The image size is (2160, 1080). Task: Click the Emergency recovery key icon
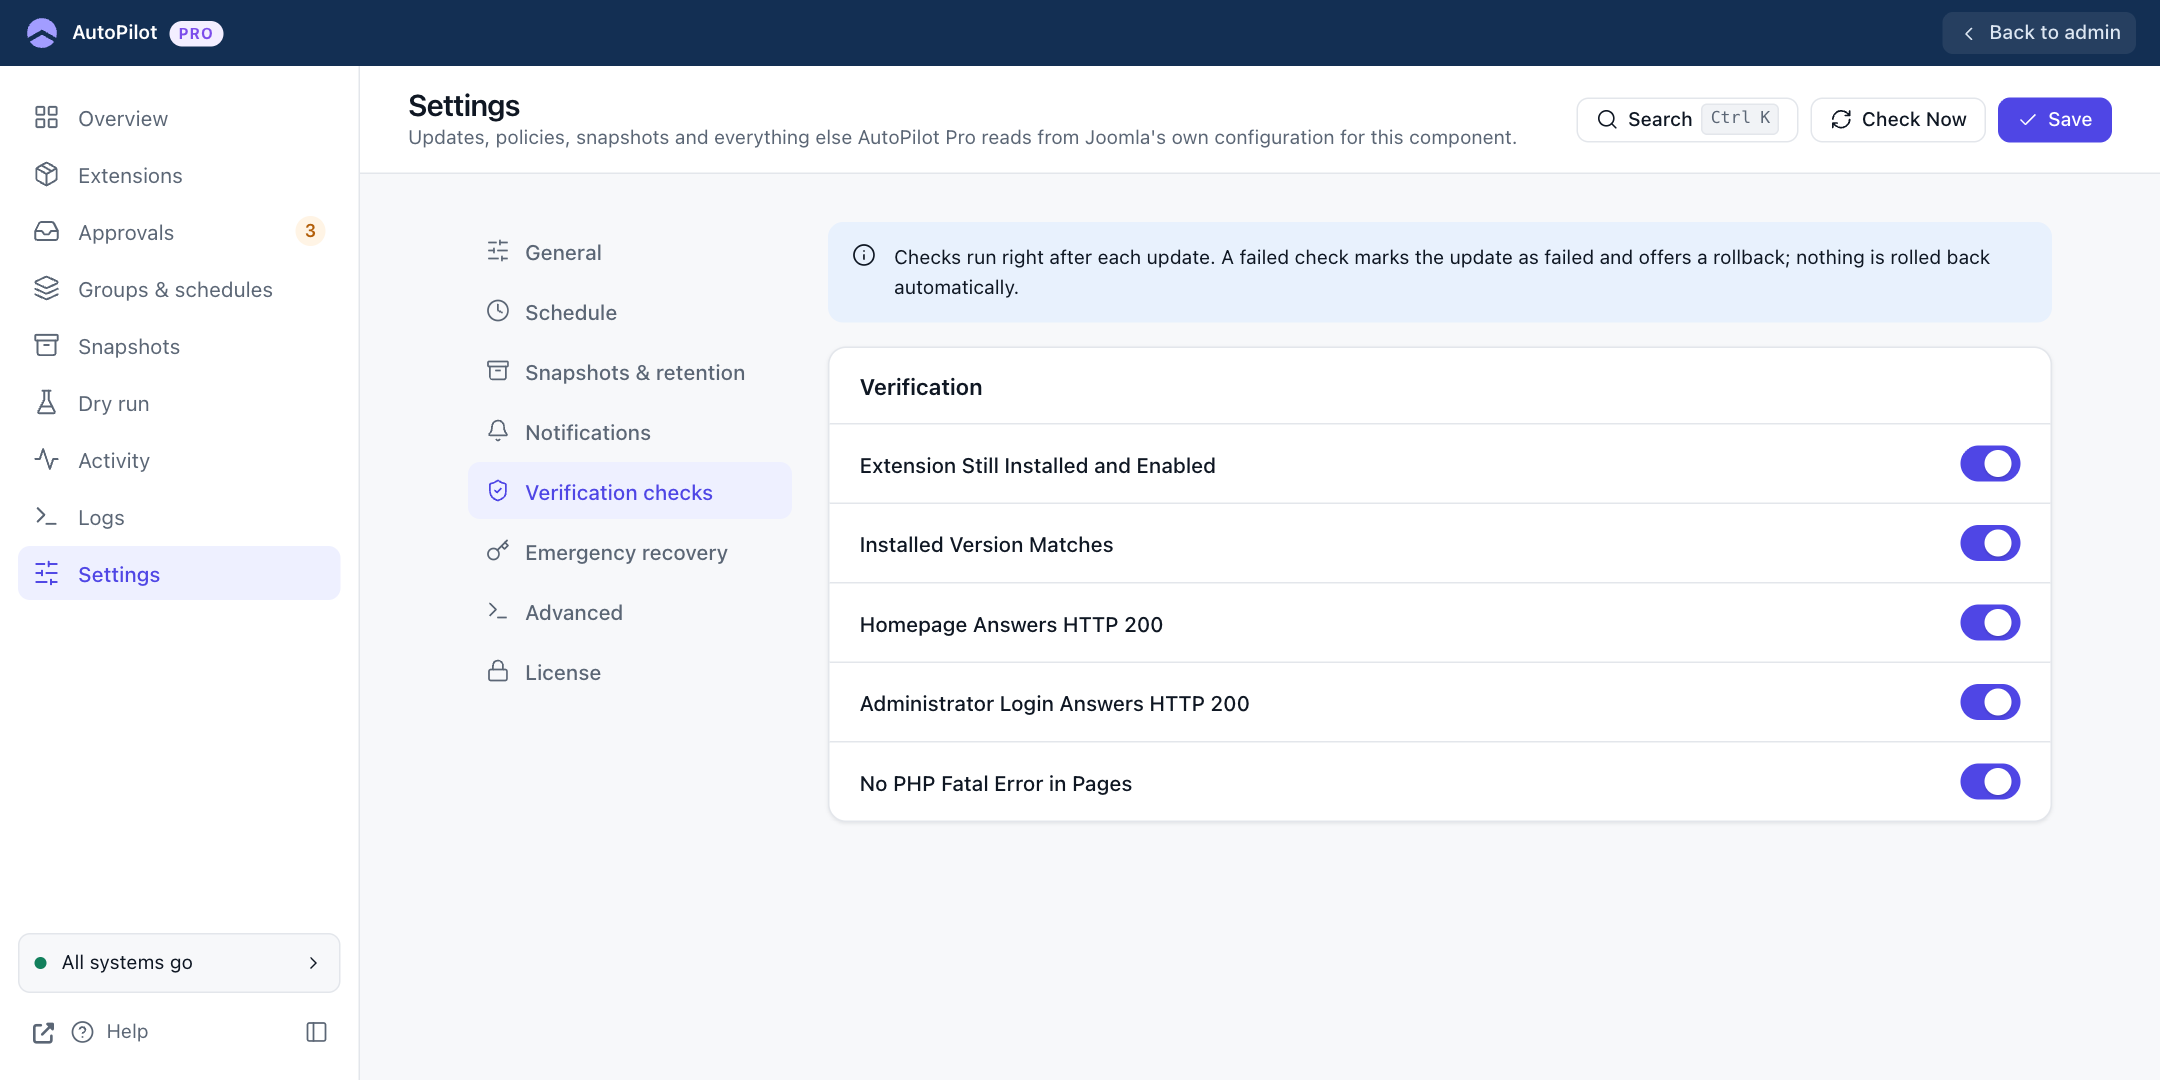tap(498, 551)
